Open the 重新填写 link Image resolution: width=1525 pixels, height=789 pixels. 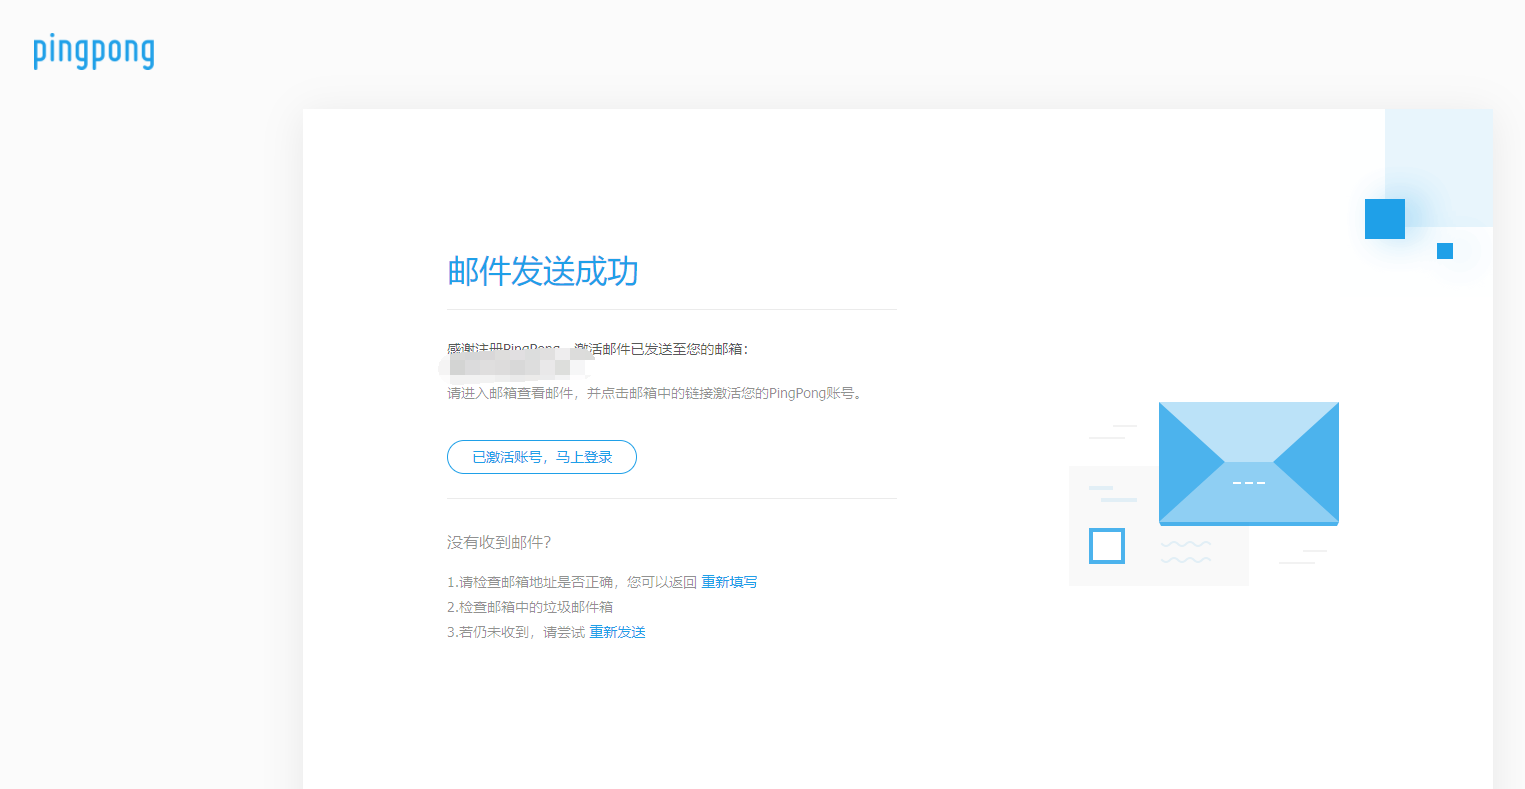click(x=729, y=582)
